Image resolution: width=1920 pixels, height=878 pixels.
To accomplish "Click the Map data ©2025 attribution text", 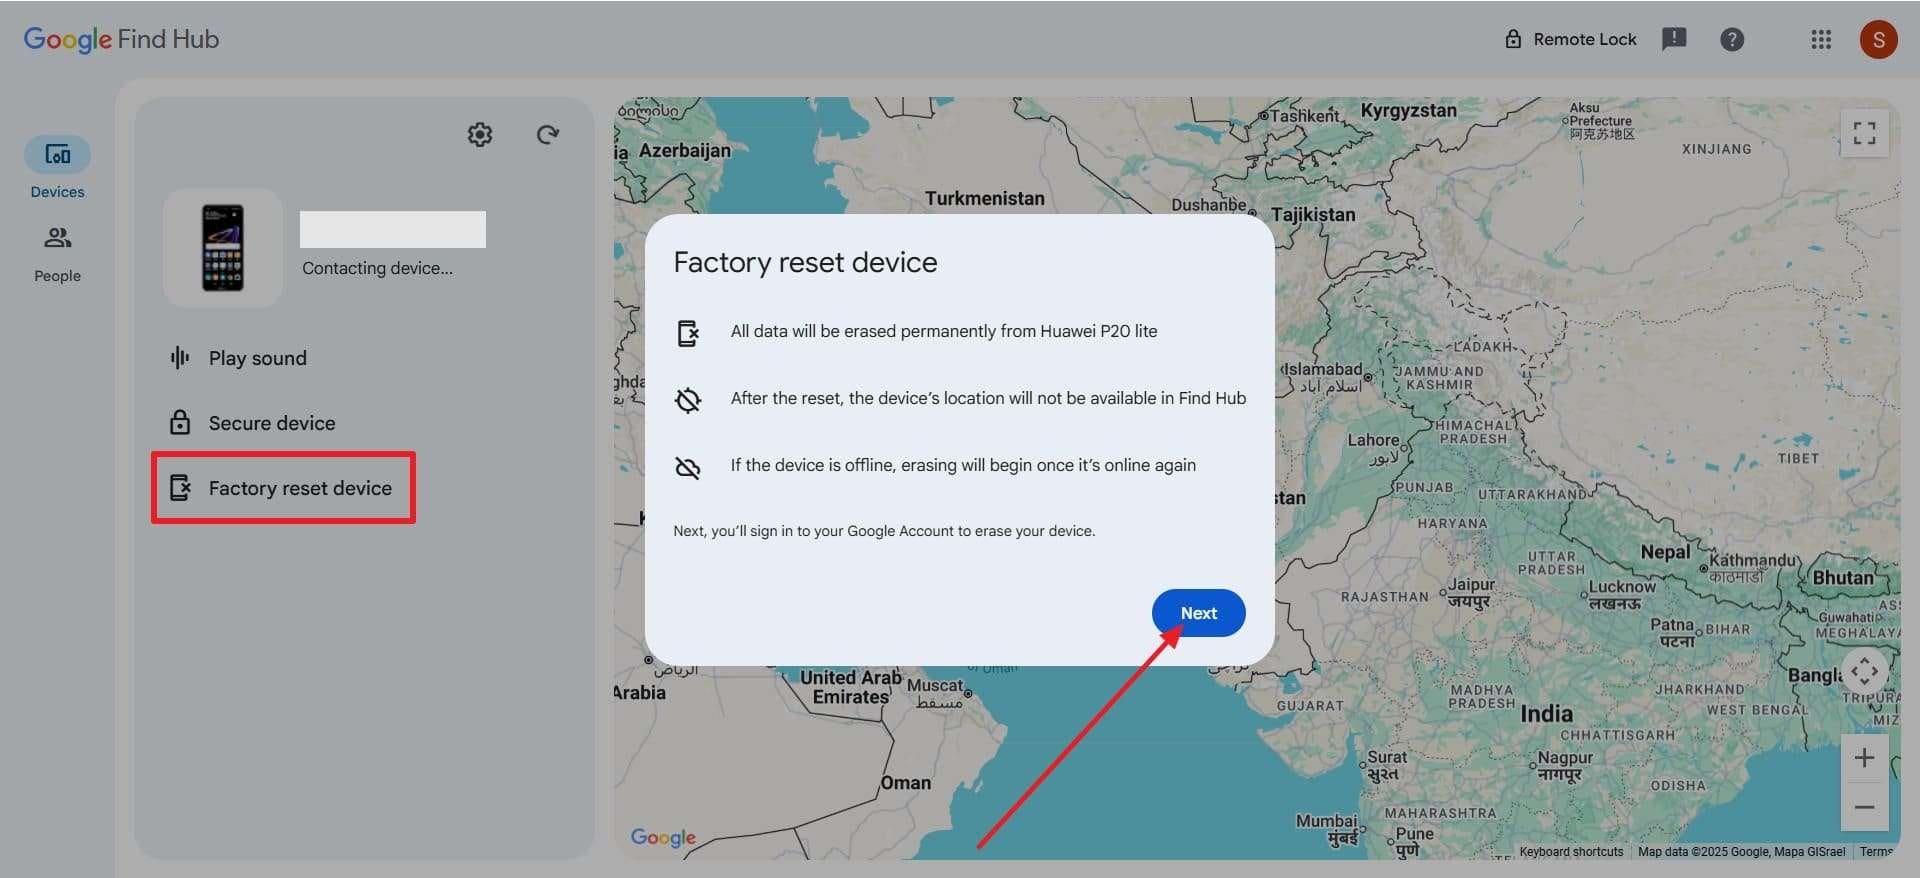I will click(x=1741, y=852).
